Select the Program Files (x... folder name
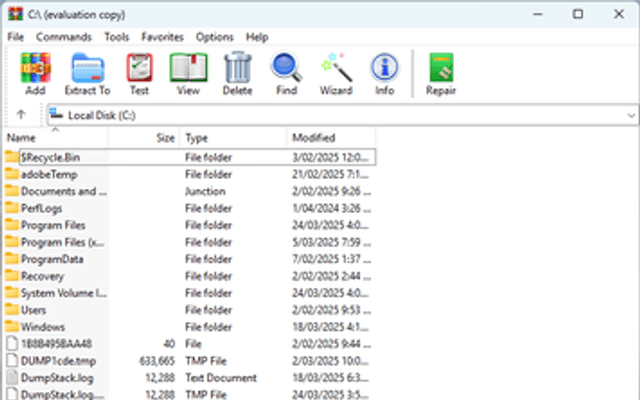Image resolution: width=640 pixels, height=400 pixels. click(62, 242)
